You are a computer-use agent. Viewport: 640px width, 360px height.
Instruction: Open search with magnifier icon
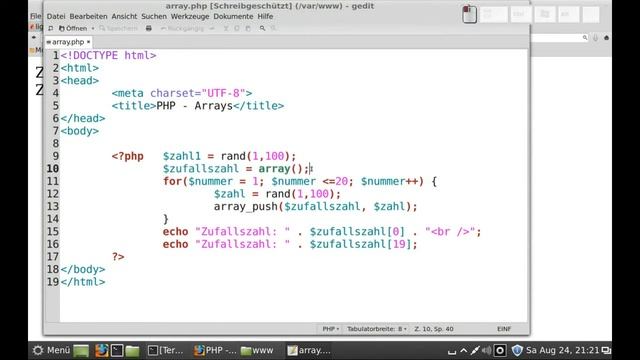[262, 29]
